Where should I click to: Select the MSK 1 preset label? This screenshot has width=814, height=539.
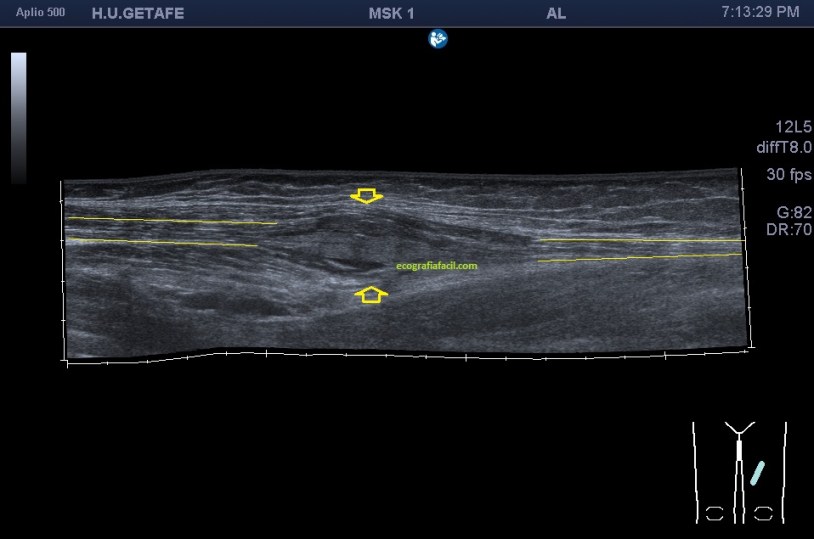coord(392,13)
